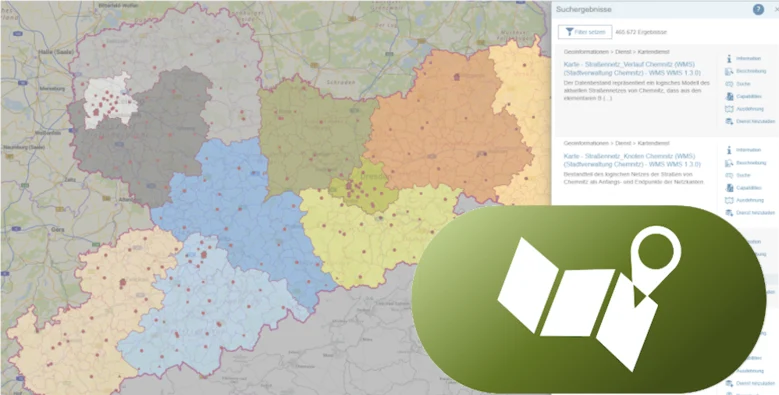The width and height of the screenshot is (779, 395).
Task: Click the Gera map label
Action: pyautogui.click(x=57, y=230)
